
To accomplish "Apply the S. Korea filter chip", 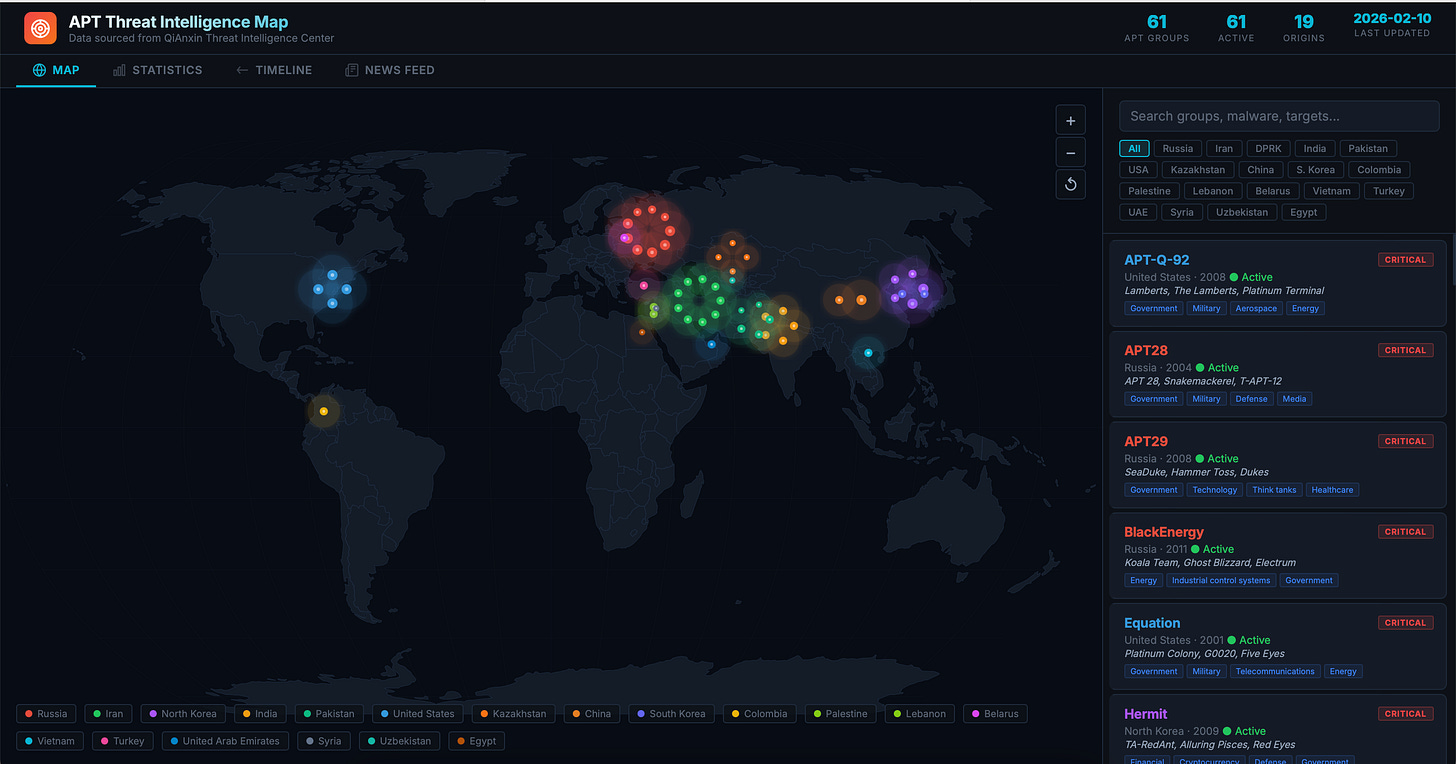I will (x=1315, y=170).
